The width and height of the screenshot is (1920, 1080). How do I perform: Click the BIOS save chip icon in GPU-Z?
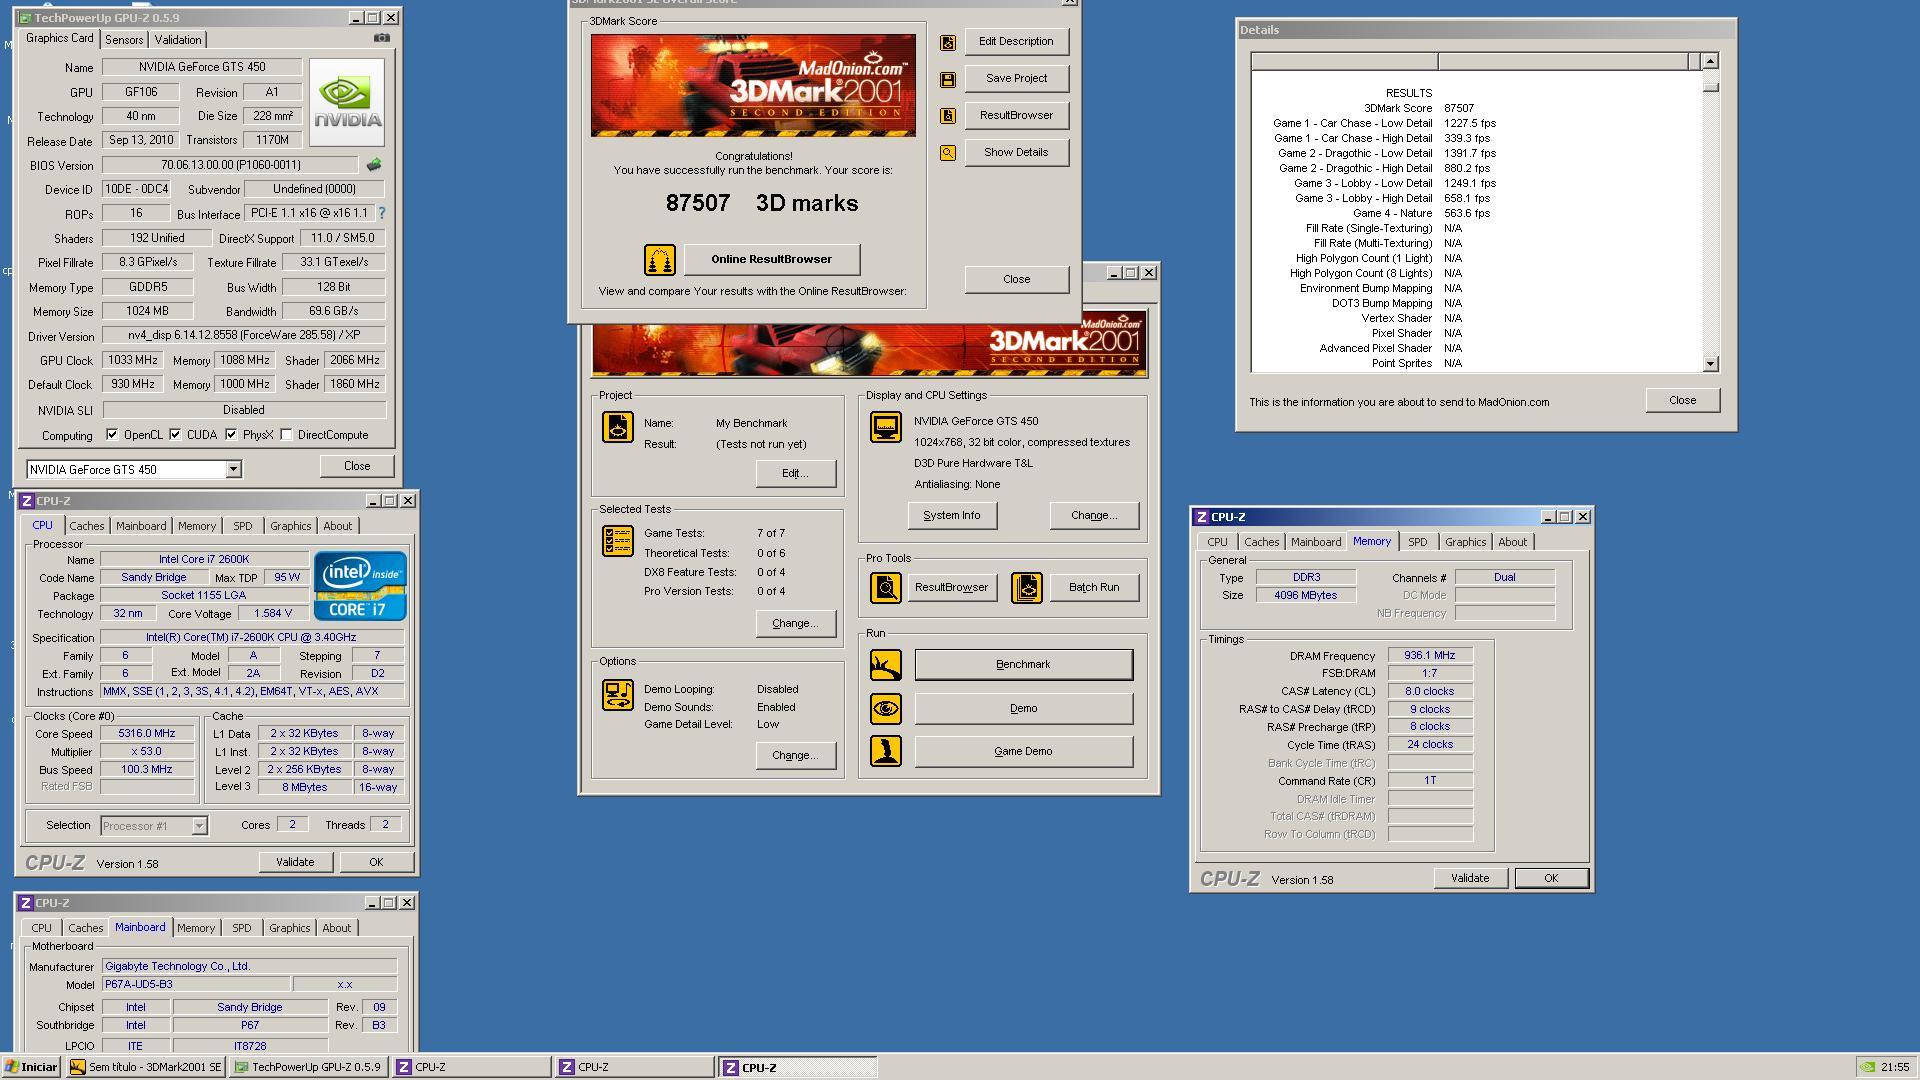click(374, 165)
